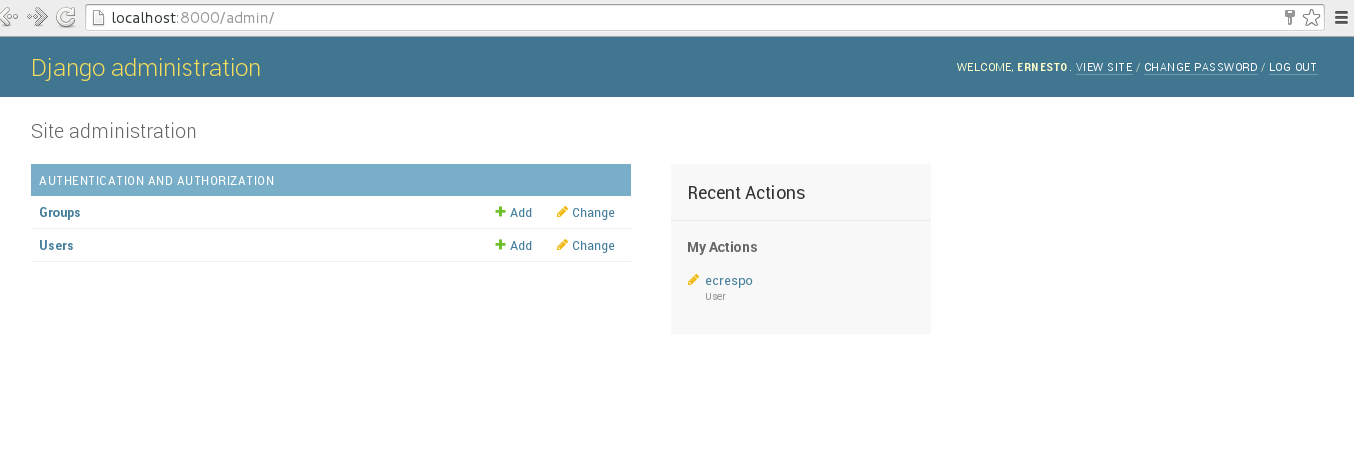
Task: Click the browser forward arrow
Action: pos(38,16)
